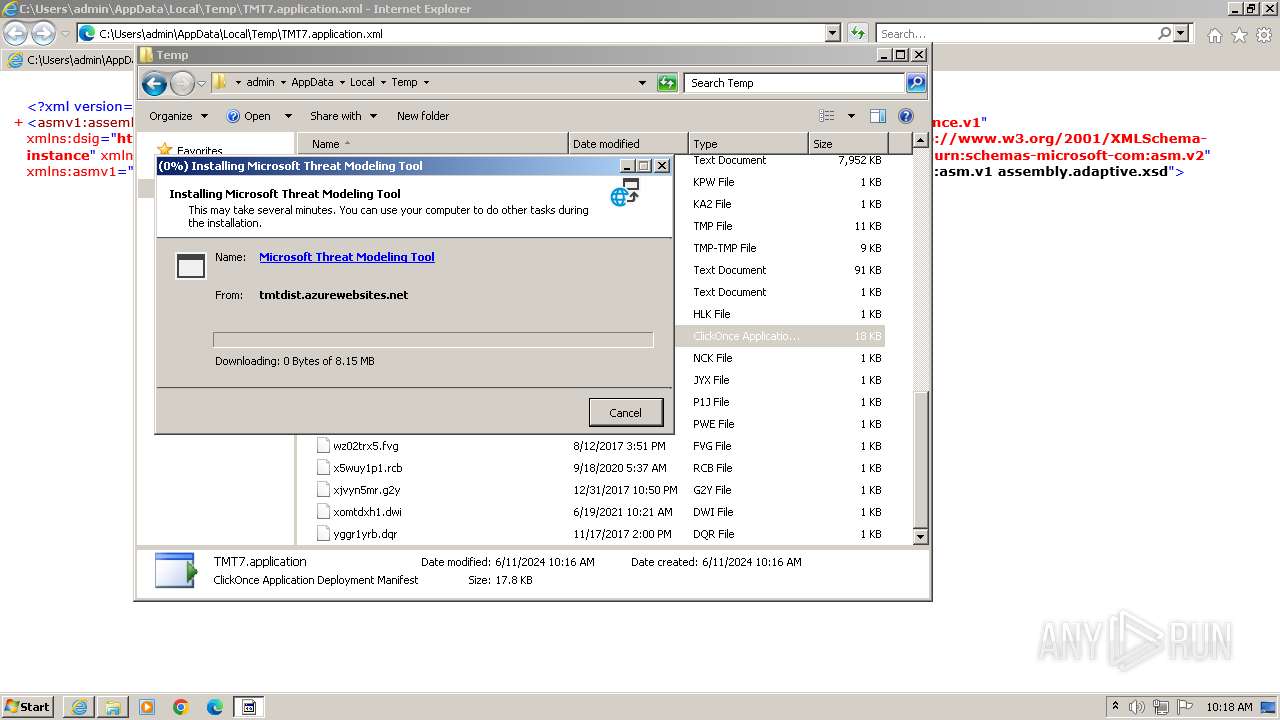Sort files by Type column
The image size is (1280, 720).
point(748,144)
